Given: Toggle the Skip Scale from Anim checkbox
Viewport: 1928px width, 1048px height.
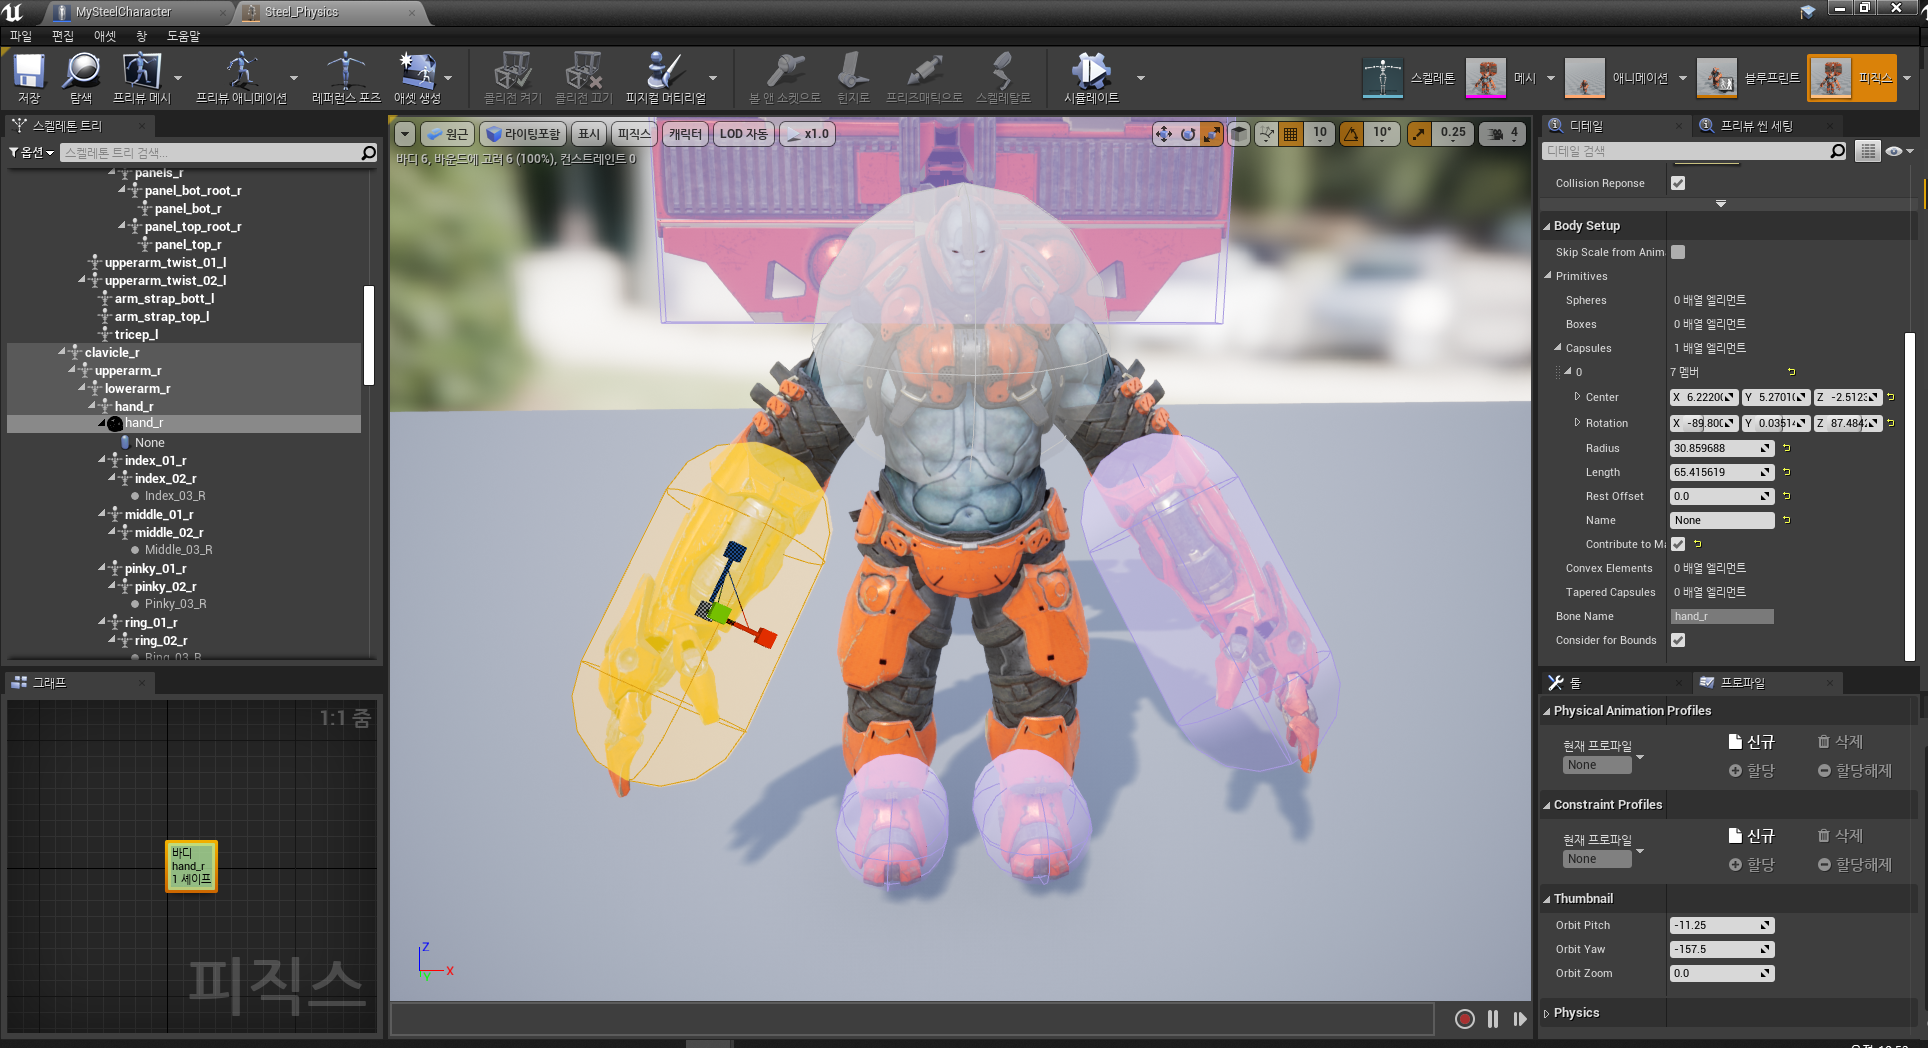Looking at the screenshot, I should tap(1678, 252).
